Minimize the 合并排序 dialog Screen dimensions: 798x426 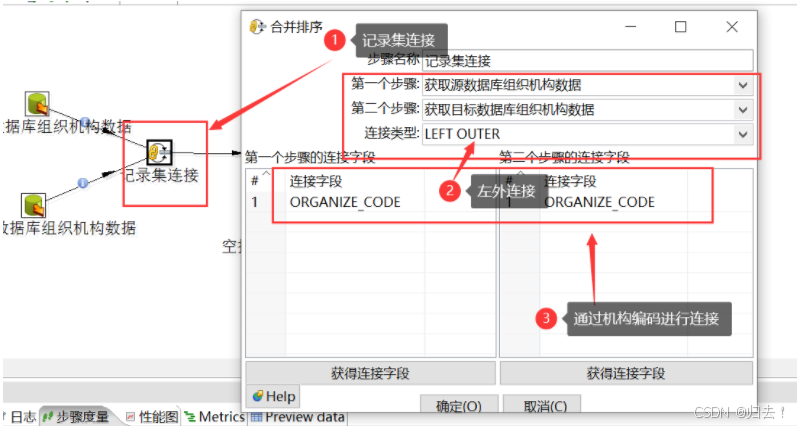coord(631,26)
